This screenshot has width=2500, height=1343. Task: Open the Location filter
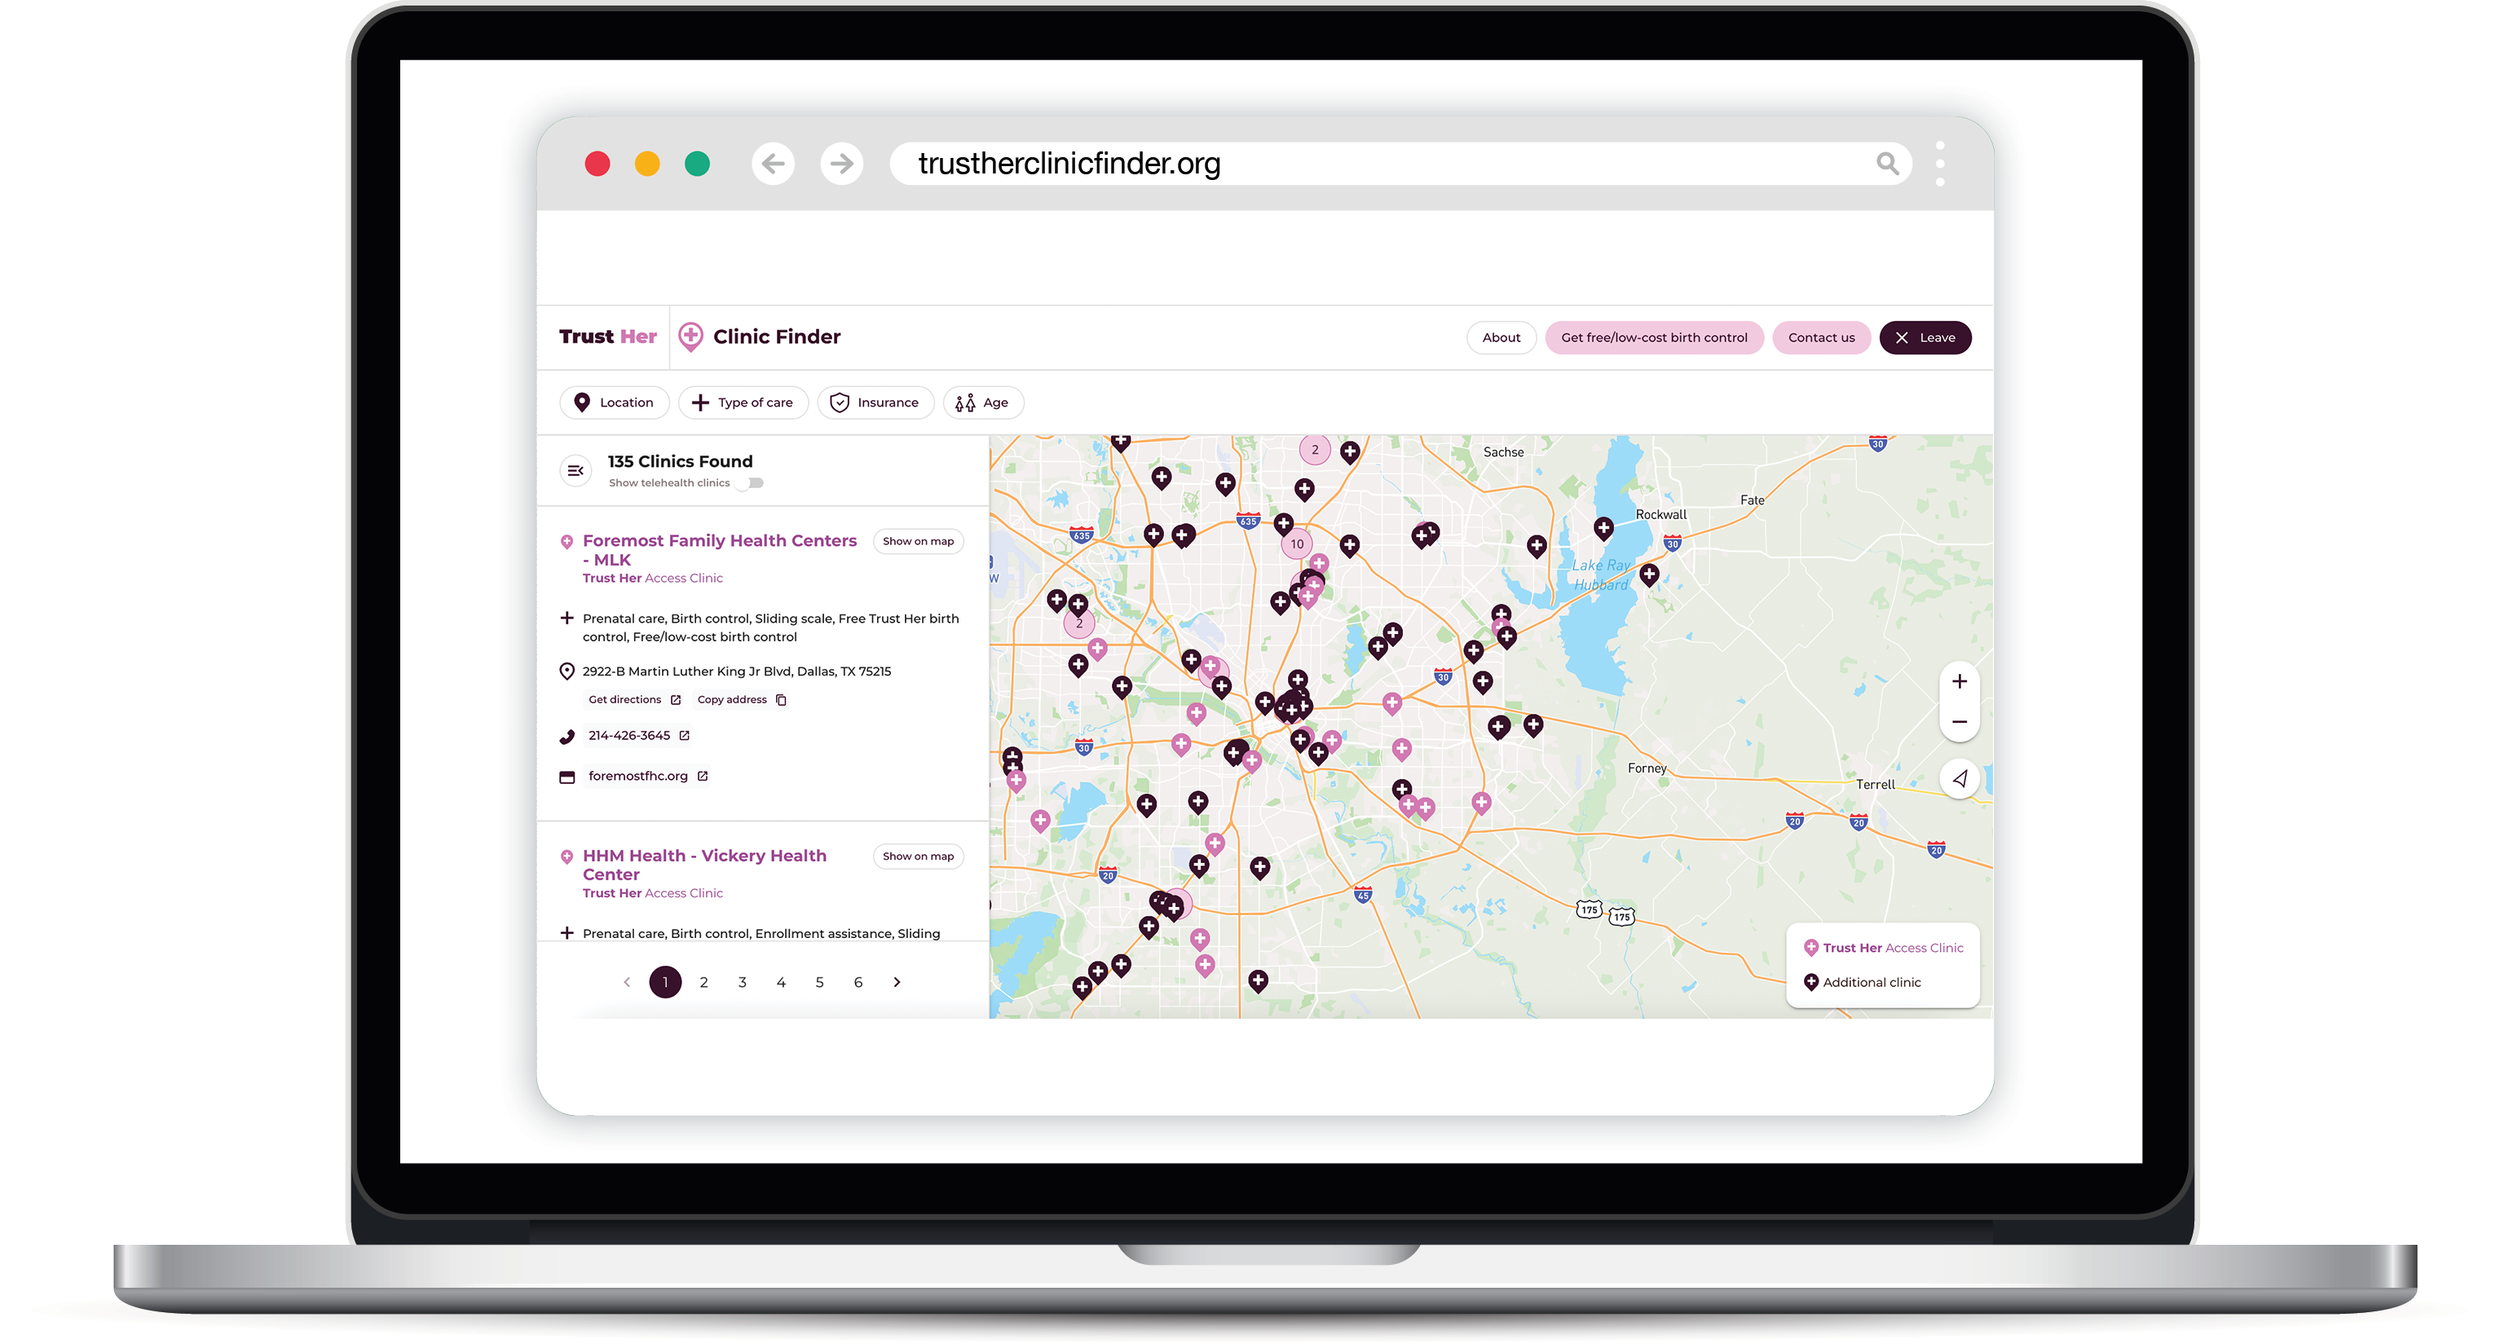614,403
